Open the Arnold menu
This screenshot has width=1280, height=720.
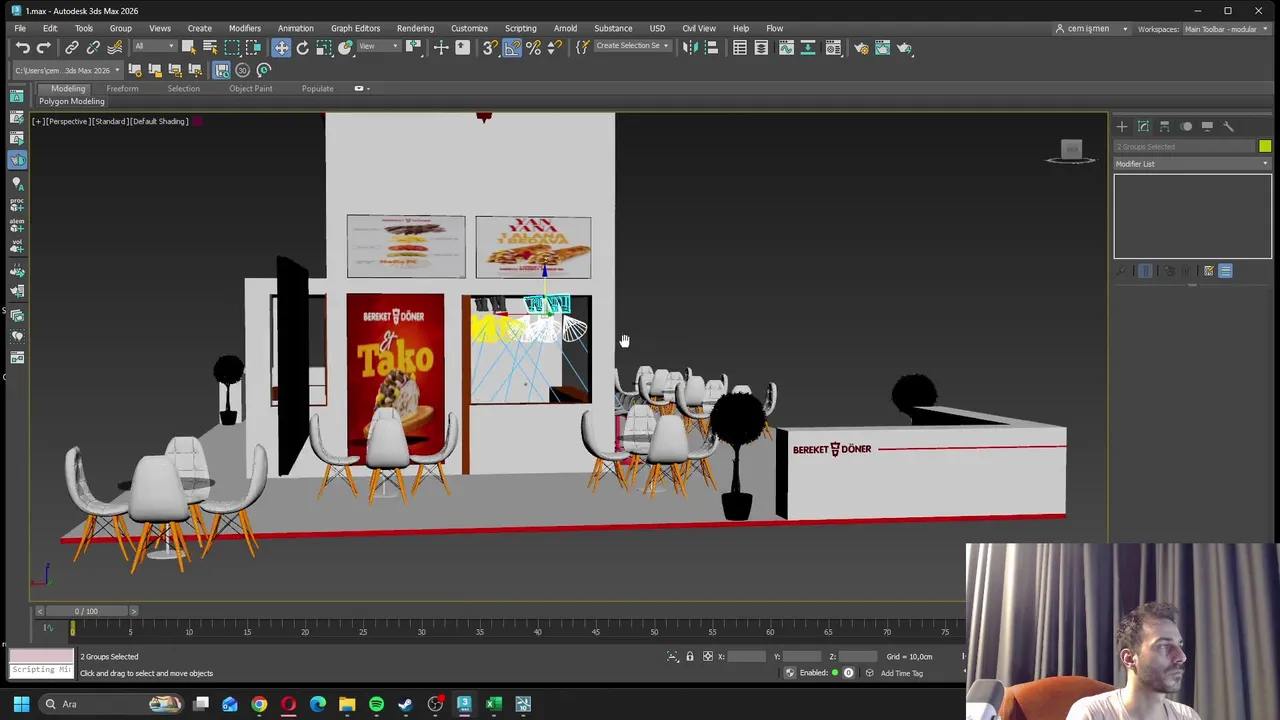pos(565,29)
